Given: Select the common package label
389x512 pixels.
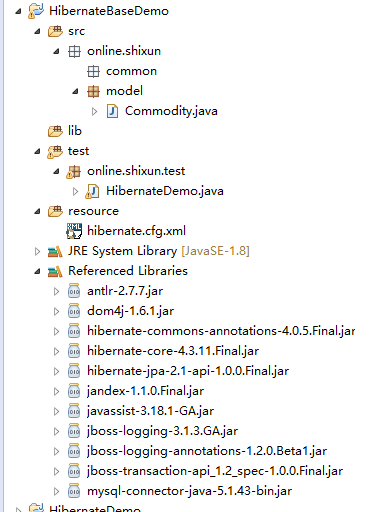Looking at the screenshot, I should pyautogui.click(x=131, y=71).
